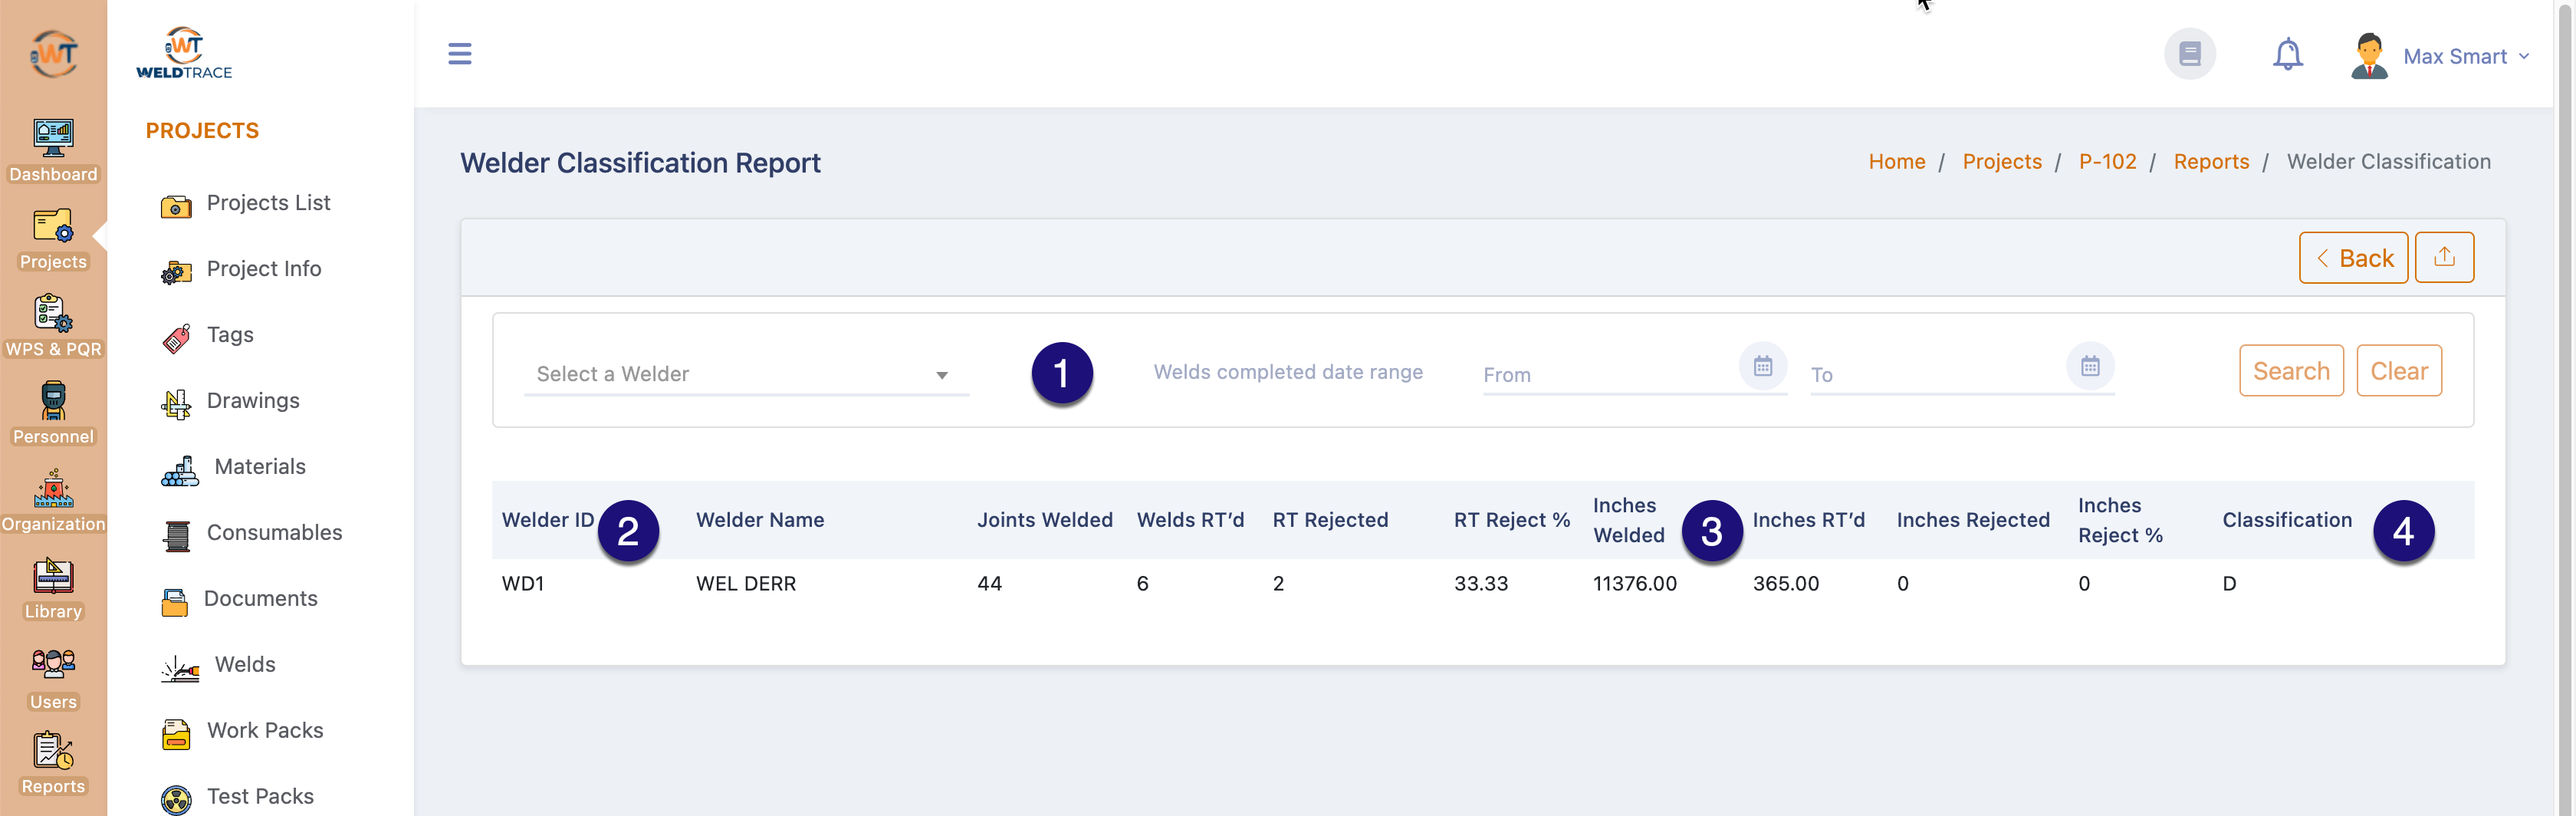Click the Back button
The width and height of the screenshot is (2576, 816).
[x=2352, y=257]
